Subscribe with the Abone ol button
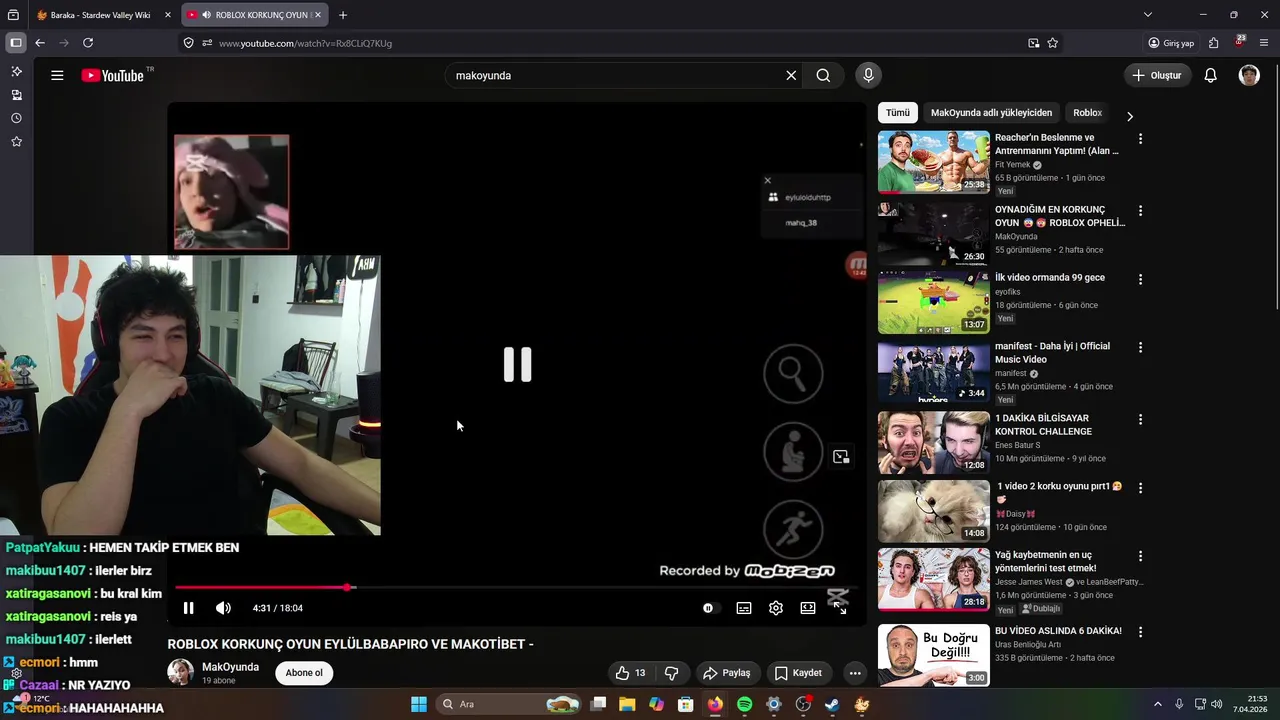This screenshot has width=1280, height=720. click(304, 673)
